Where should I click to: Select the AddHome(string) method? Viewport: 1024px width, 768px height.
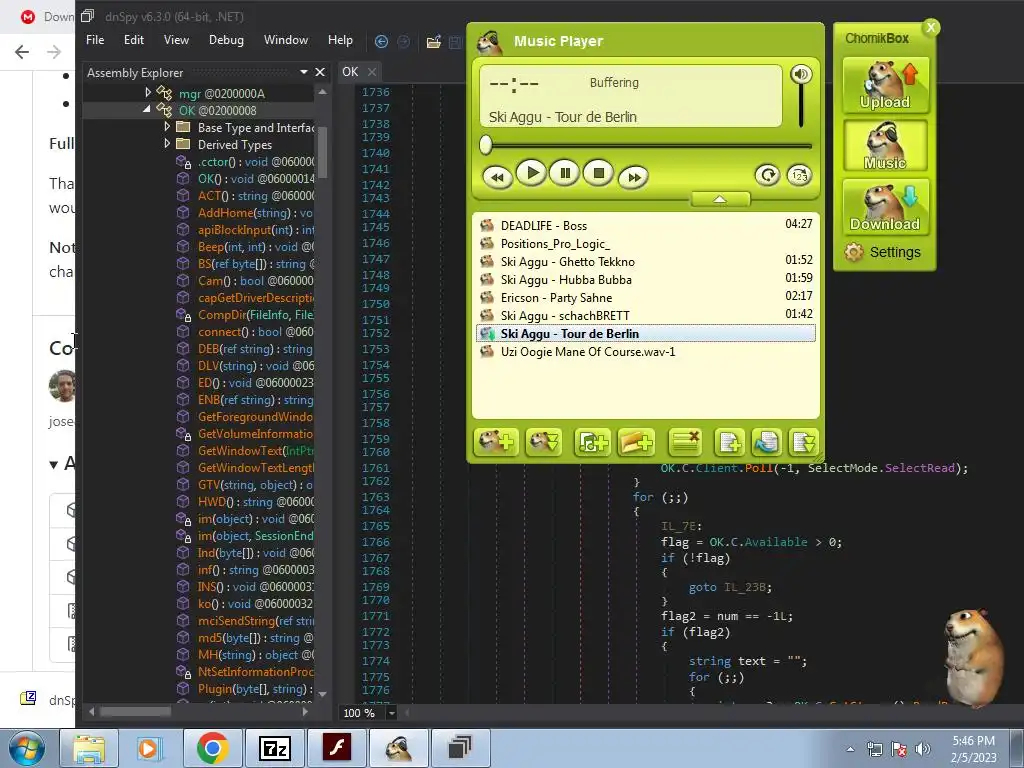click(245, 213)
